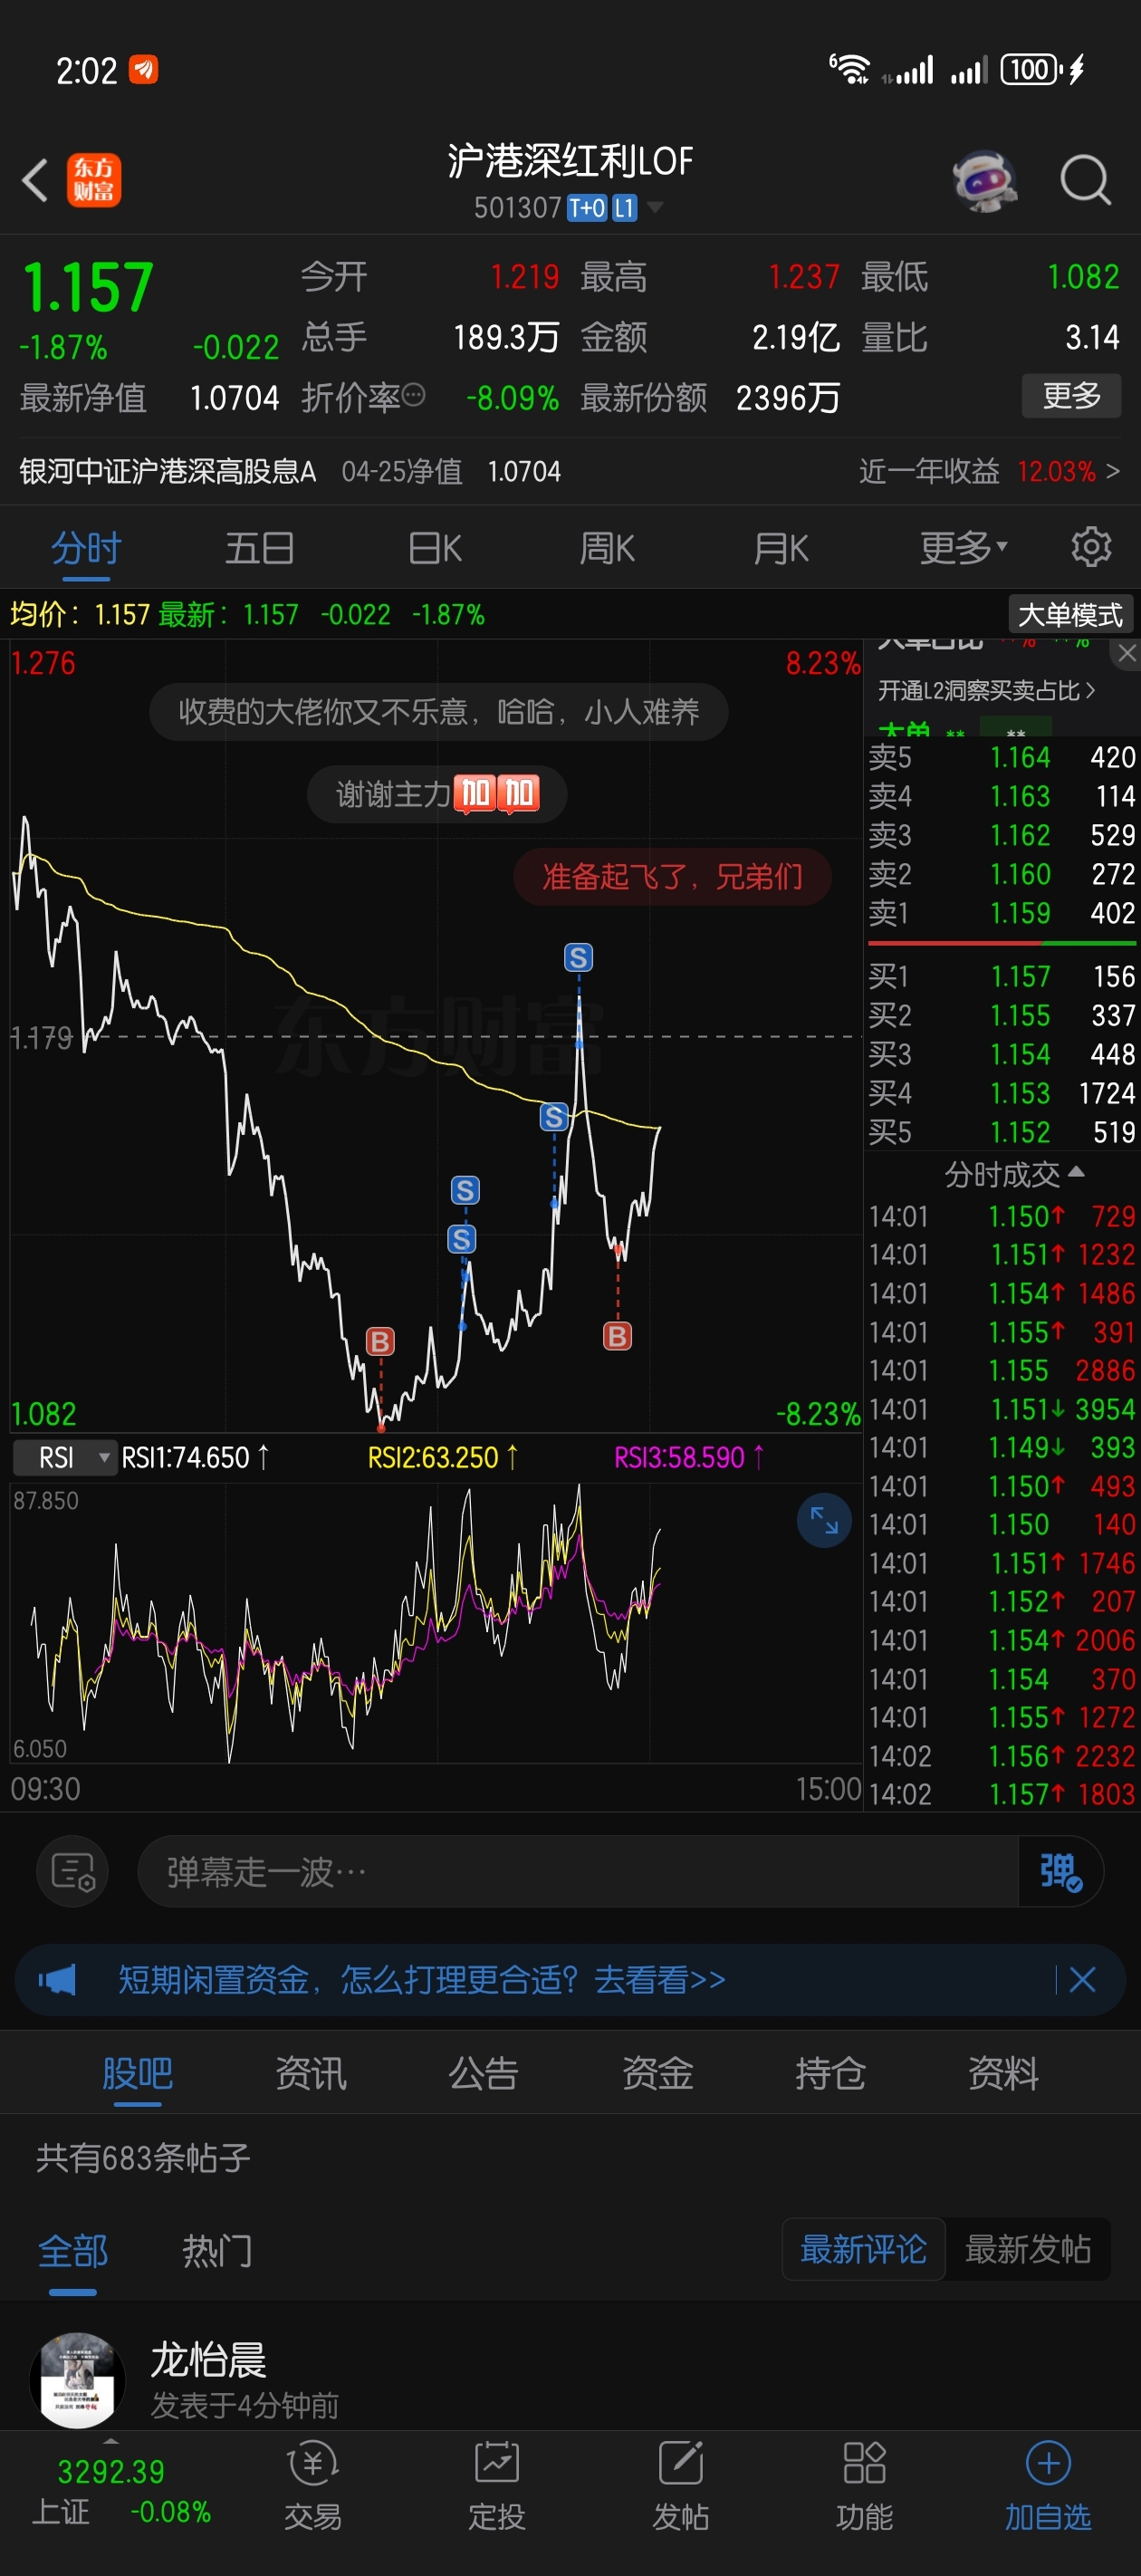
Task: Tap the 准备起飞了，兄弟们 danmaku comment
Action: (672, 877)
